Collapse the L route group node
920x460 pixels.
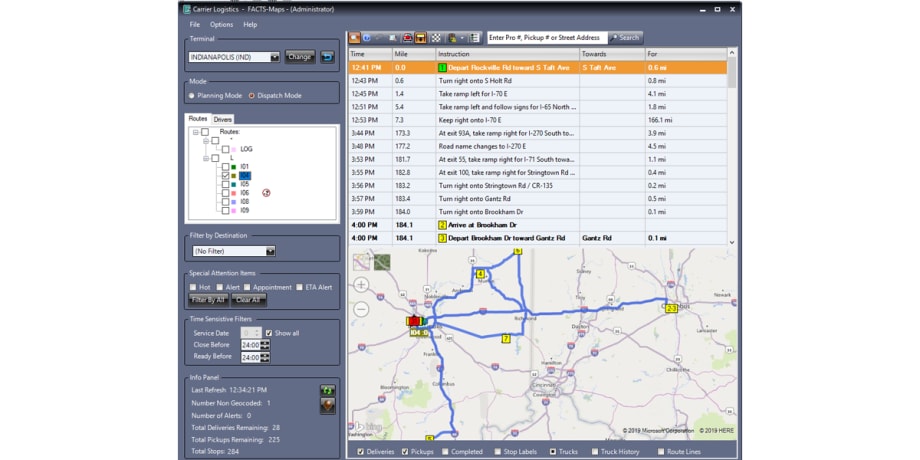point(206,158)
